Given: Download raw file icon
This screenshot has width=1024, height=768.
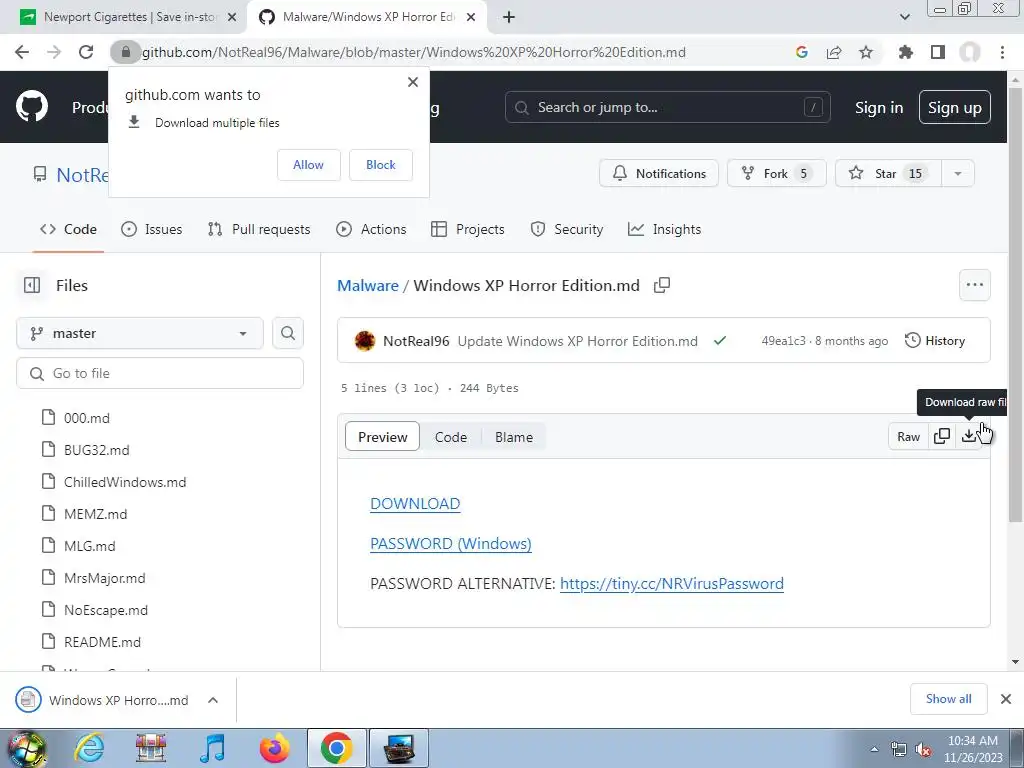Looking at the screenshot, I should 970,436.
